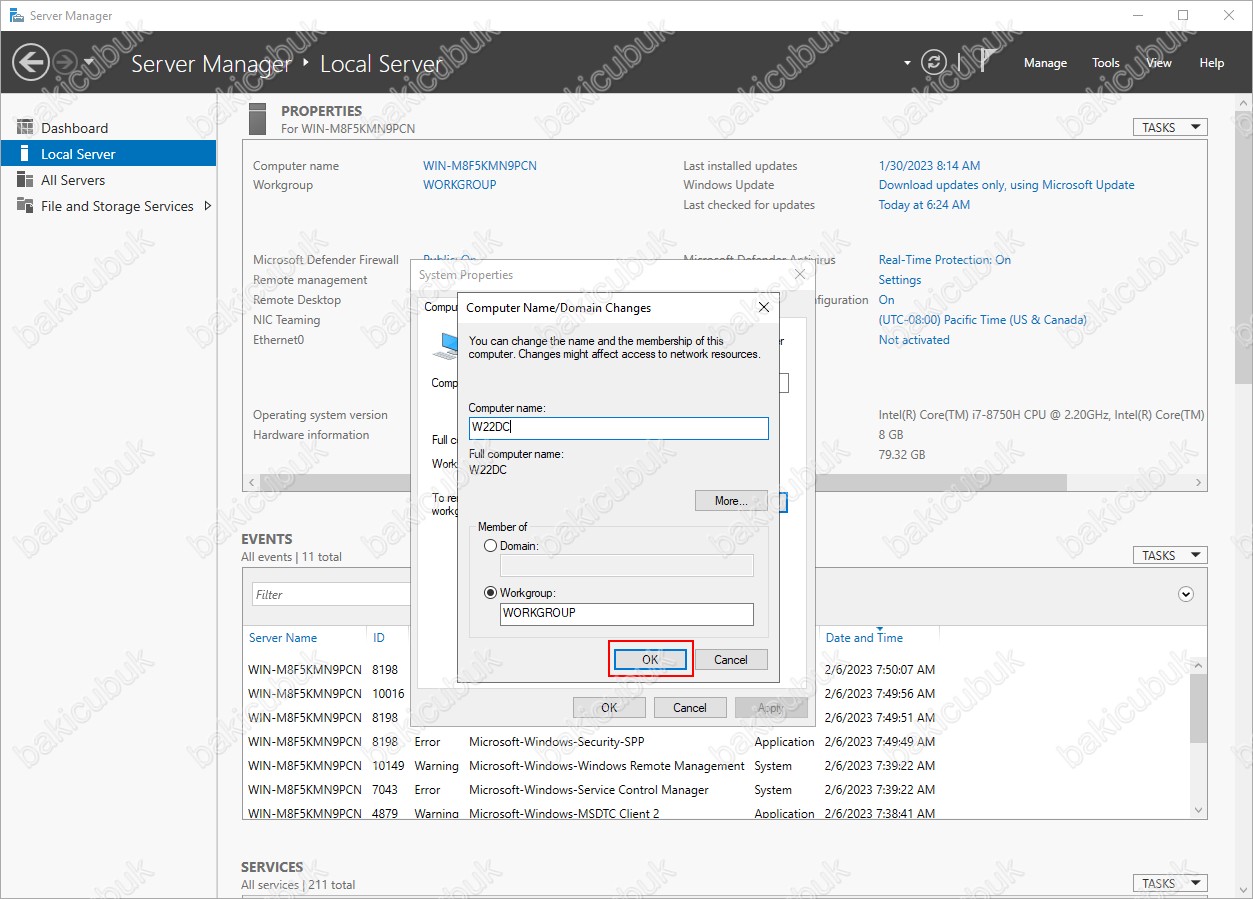
Task: Select the Microsoft-Windows-Service Control Manager event cell
Action: pos(589,790)
